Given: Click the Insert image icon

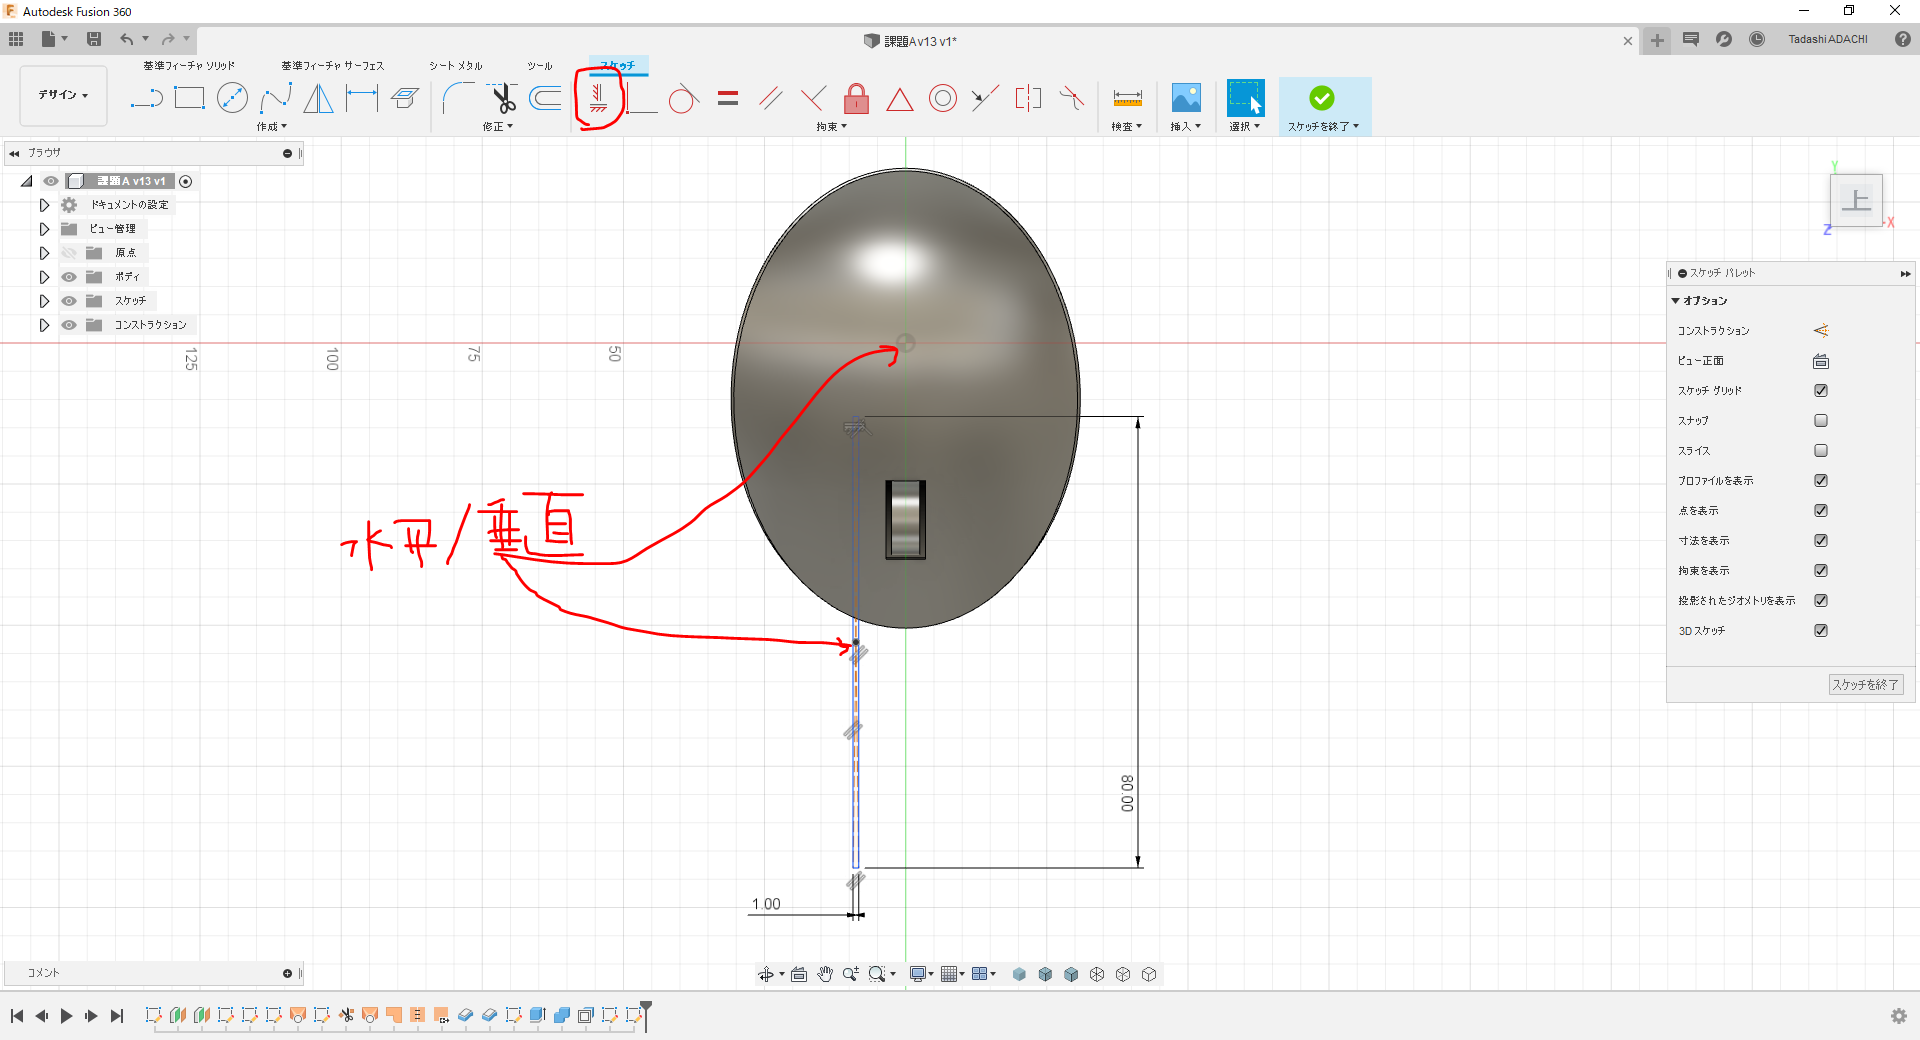Looking at the screenshot, I should click(1186, 98).
